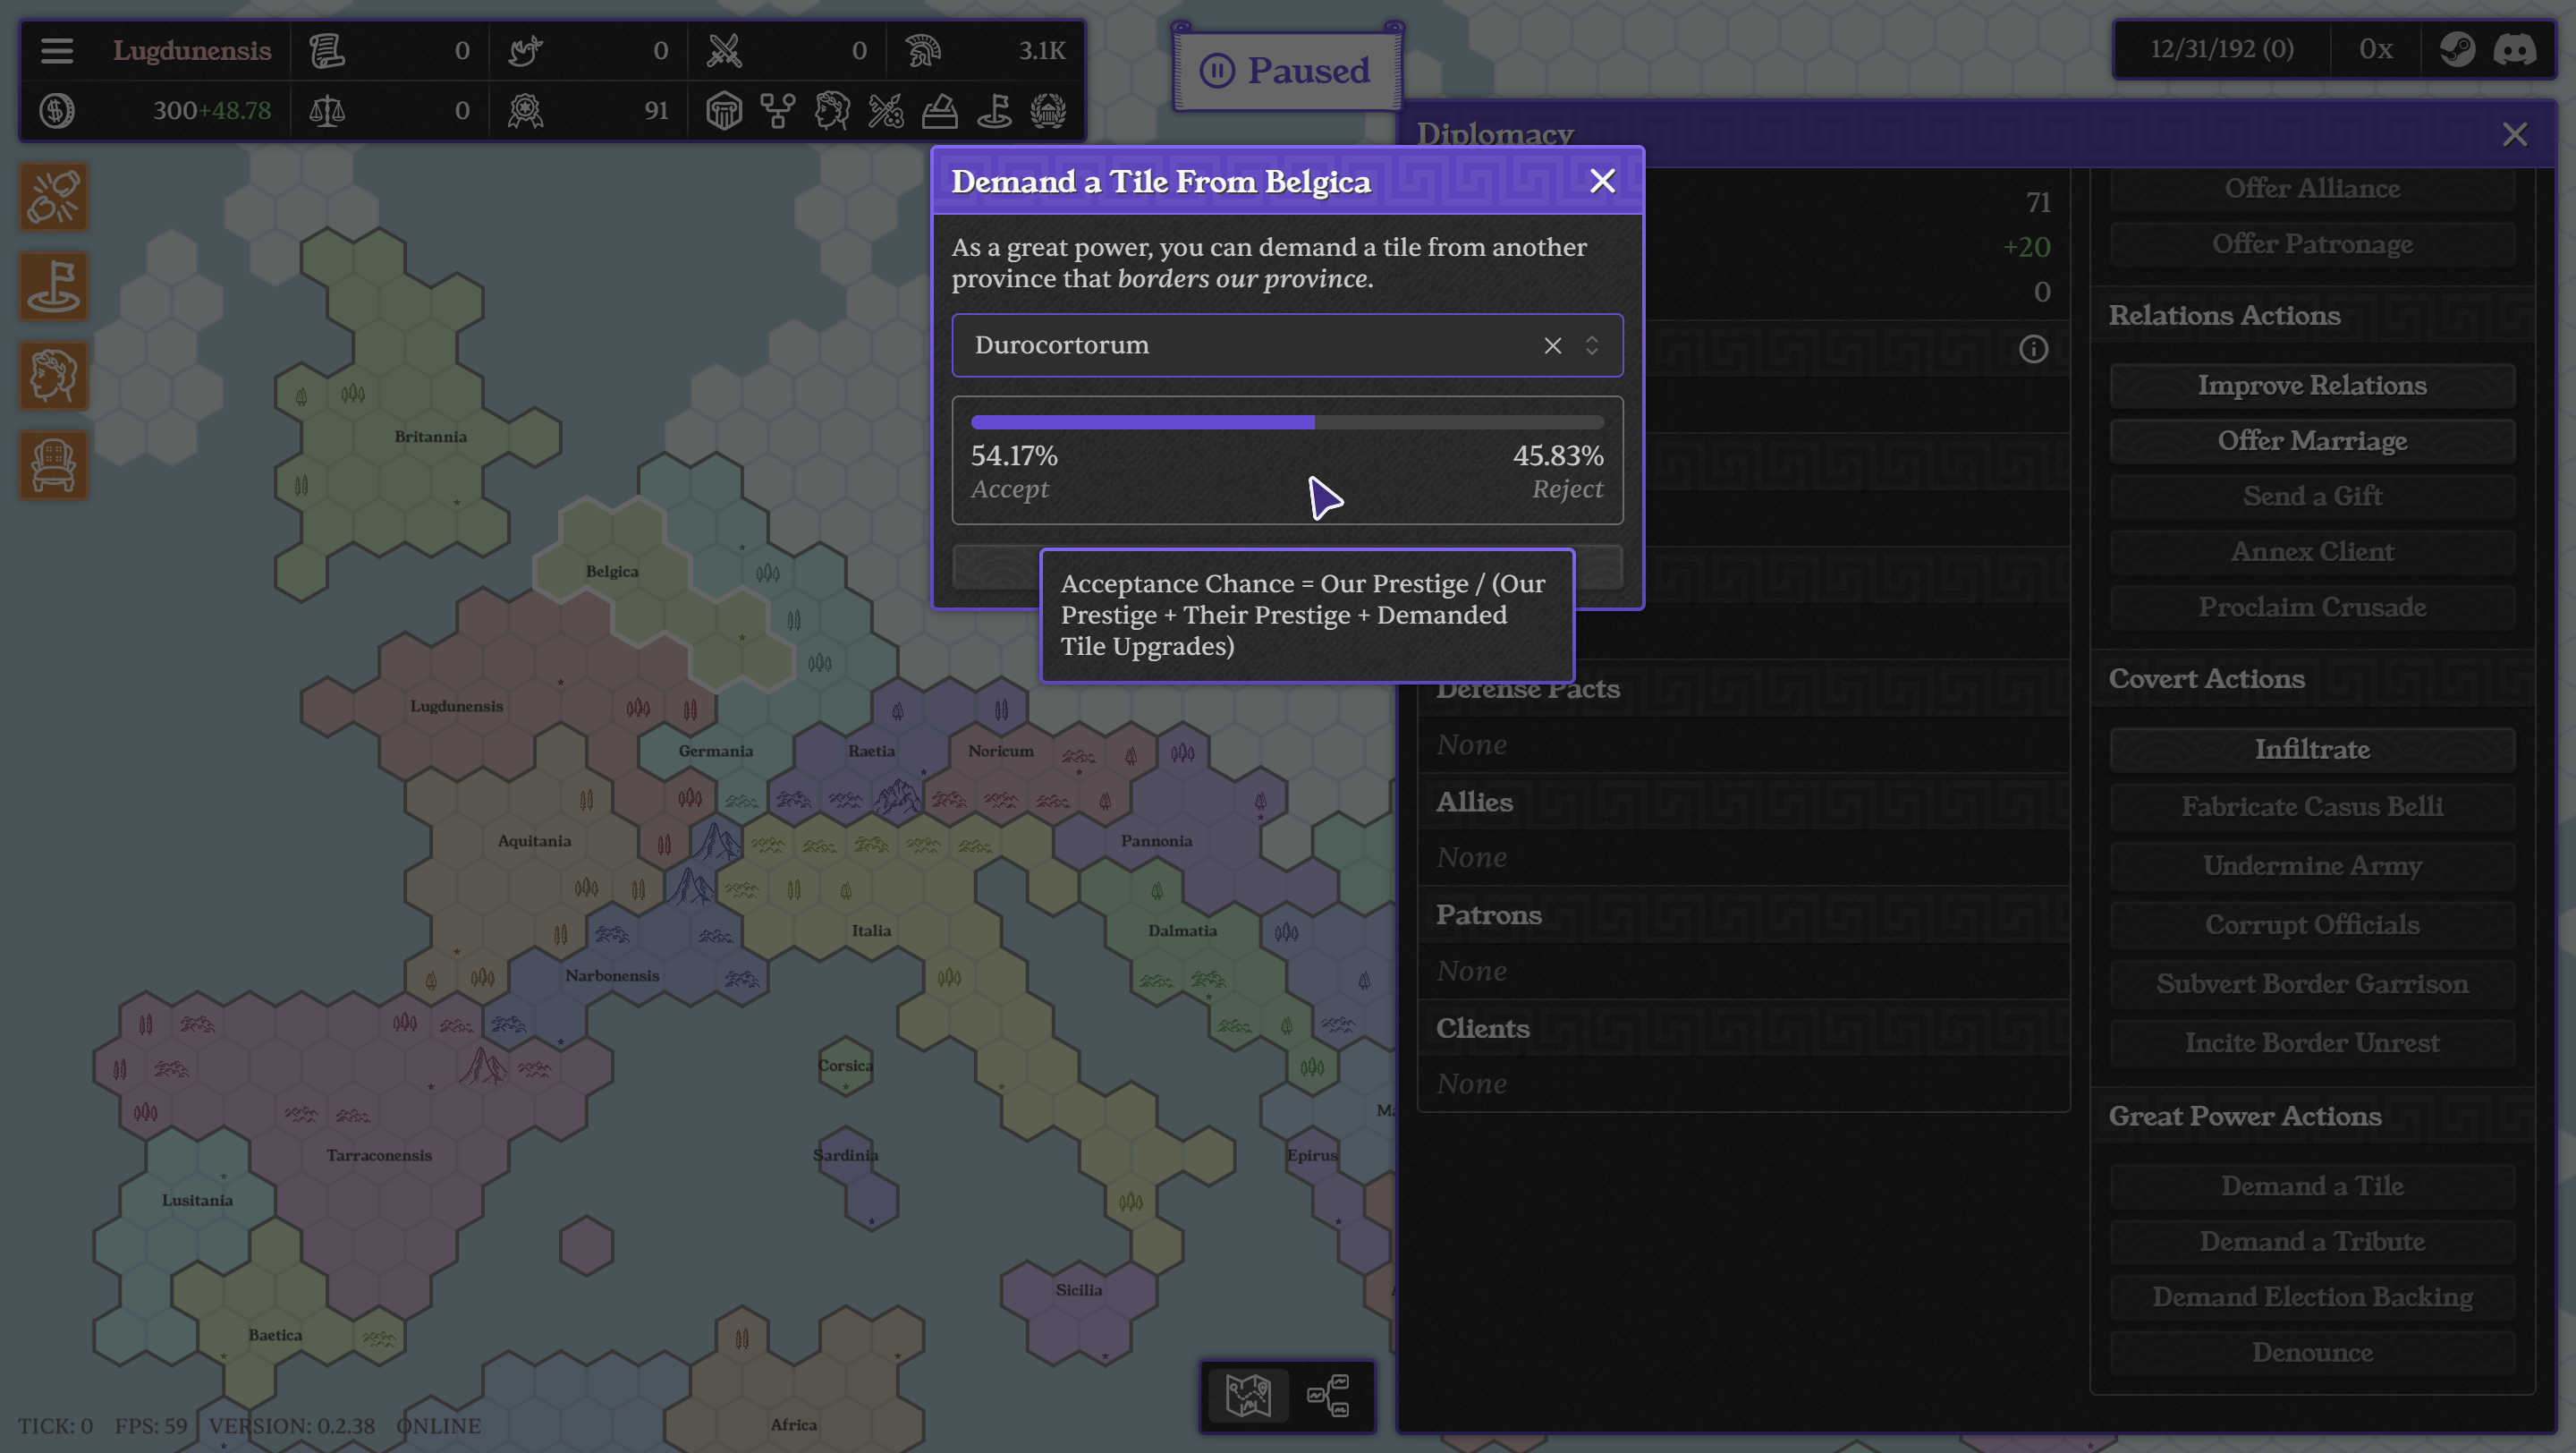The height and width of the screenshot is (1453, 2576).
Task: Select the Infiltrate covert action
Action: (2312, 749)
